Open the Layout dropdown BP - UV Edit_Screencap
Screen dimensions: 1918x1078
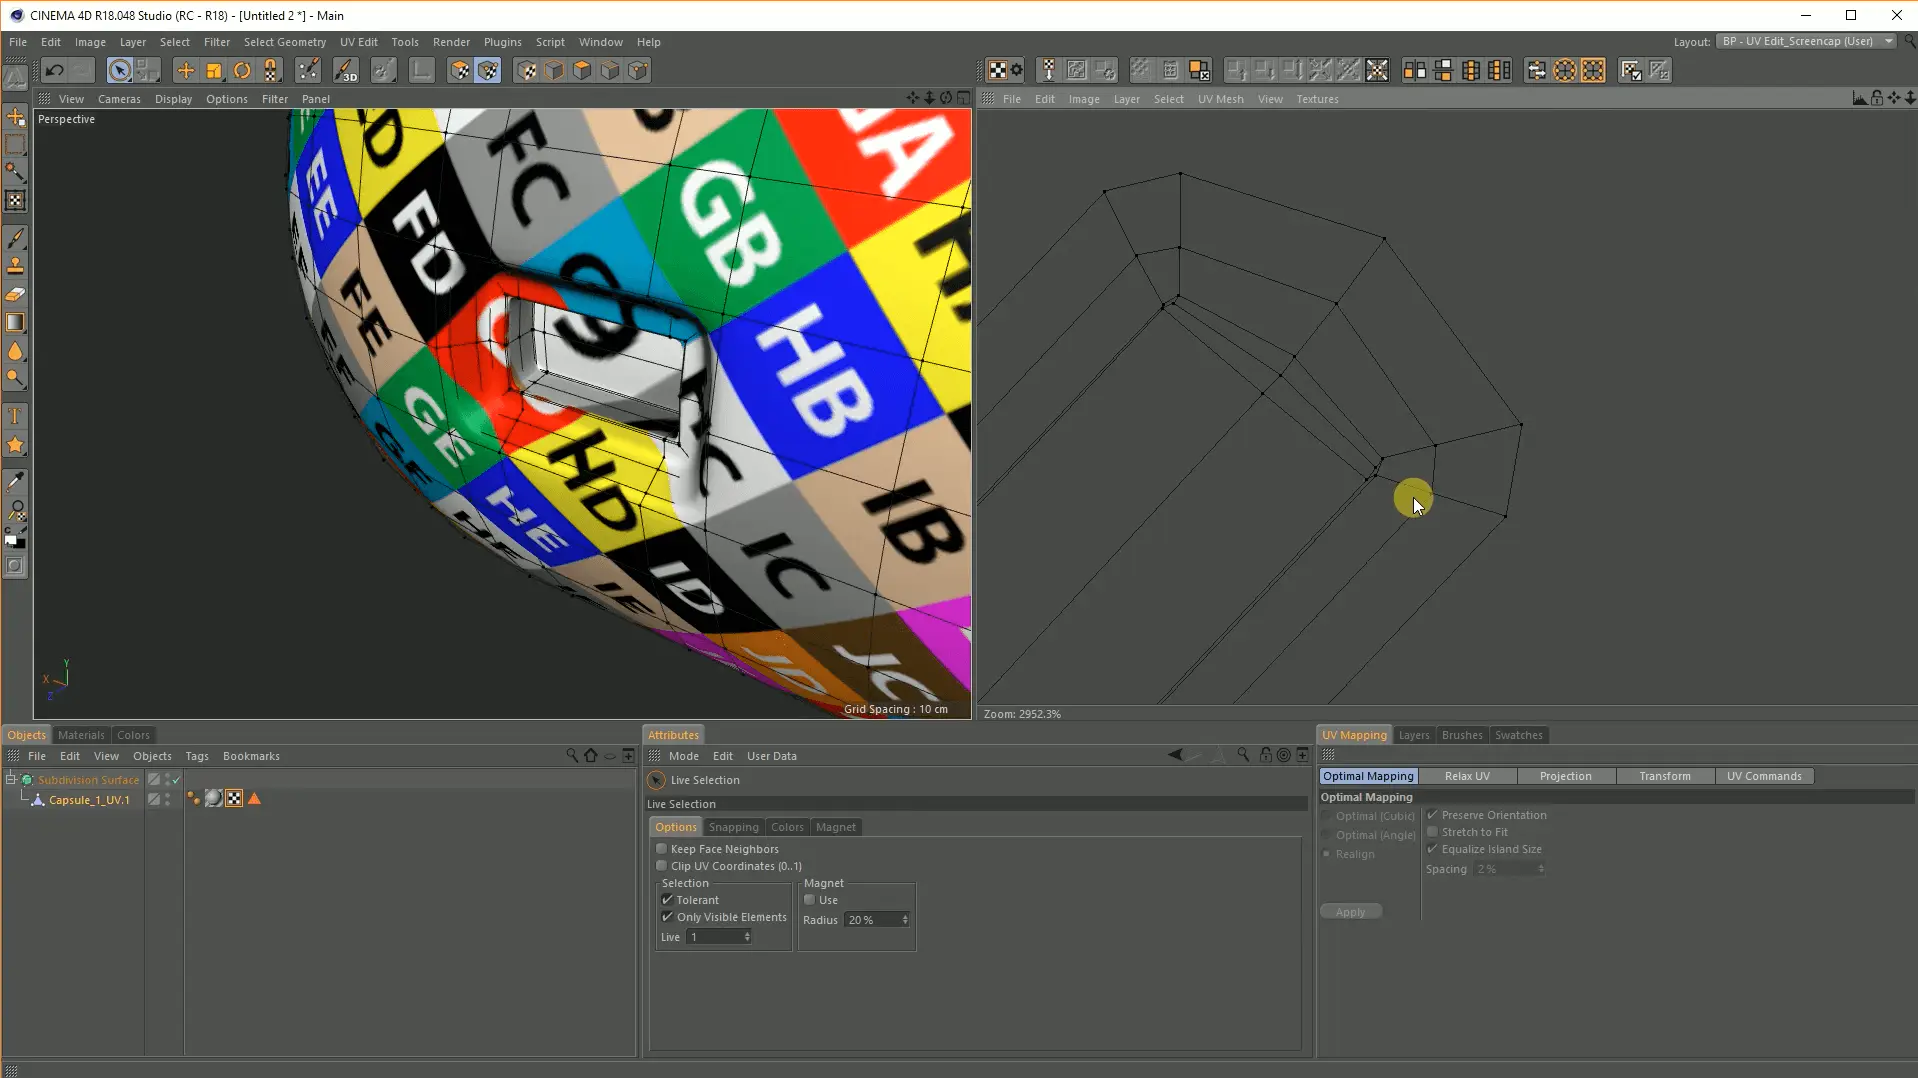pos(1805,42)
